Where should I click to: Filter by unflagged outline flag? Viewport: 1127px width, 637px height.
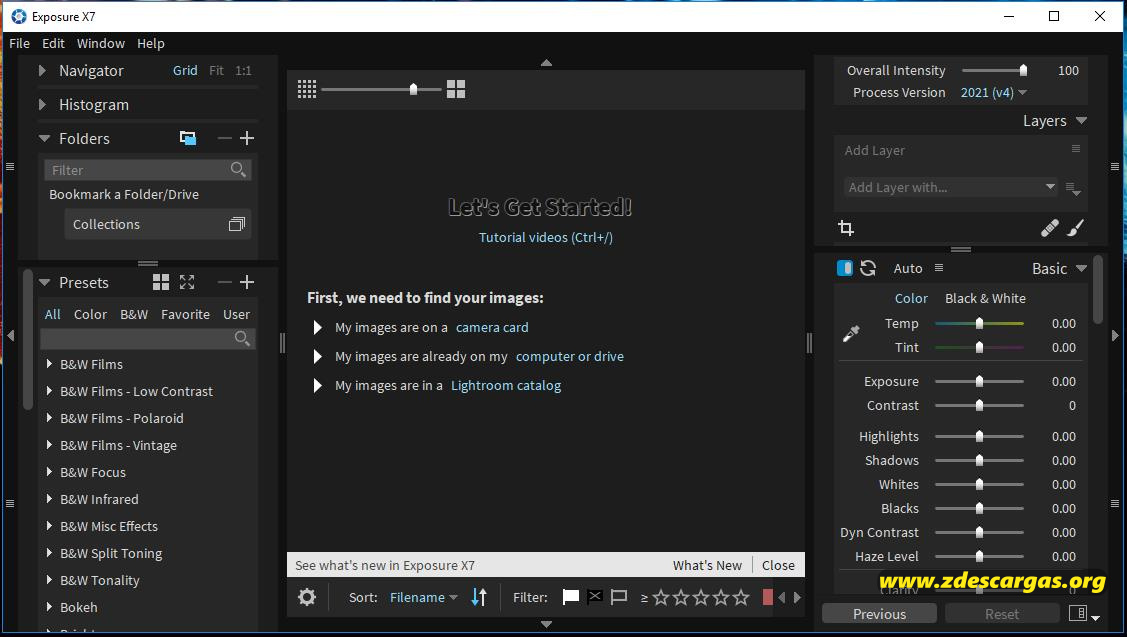618,597
